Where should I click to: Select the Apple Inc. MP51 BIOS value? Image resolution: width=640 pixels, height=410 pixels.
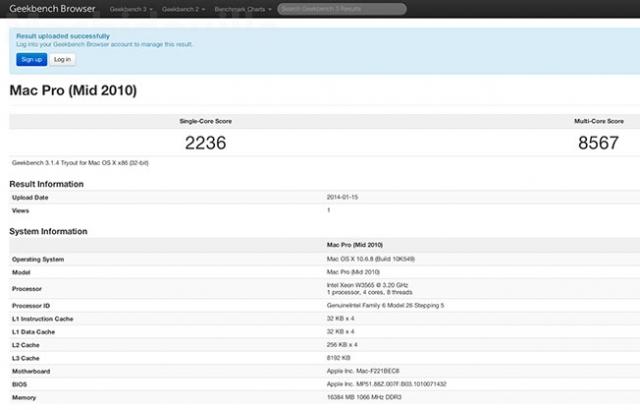pyautogui.click(x=387, y=384)
